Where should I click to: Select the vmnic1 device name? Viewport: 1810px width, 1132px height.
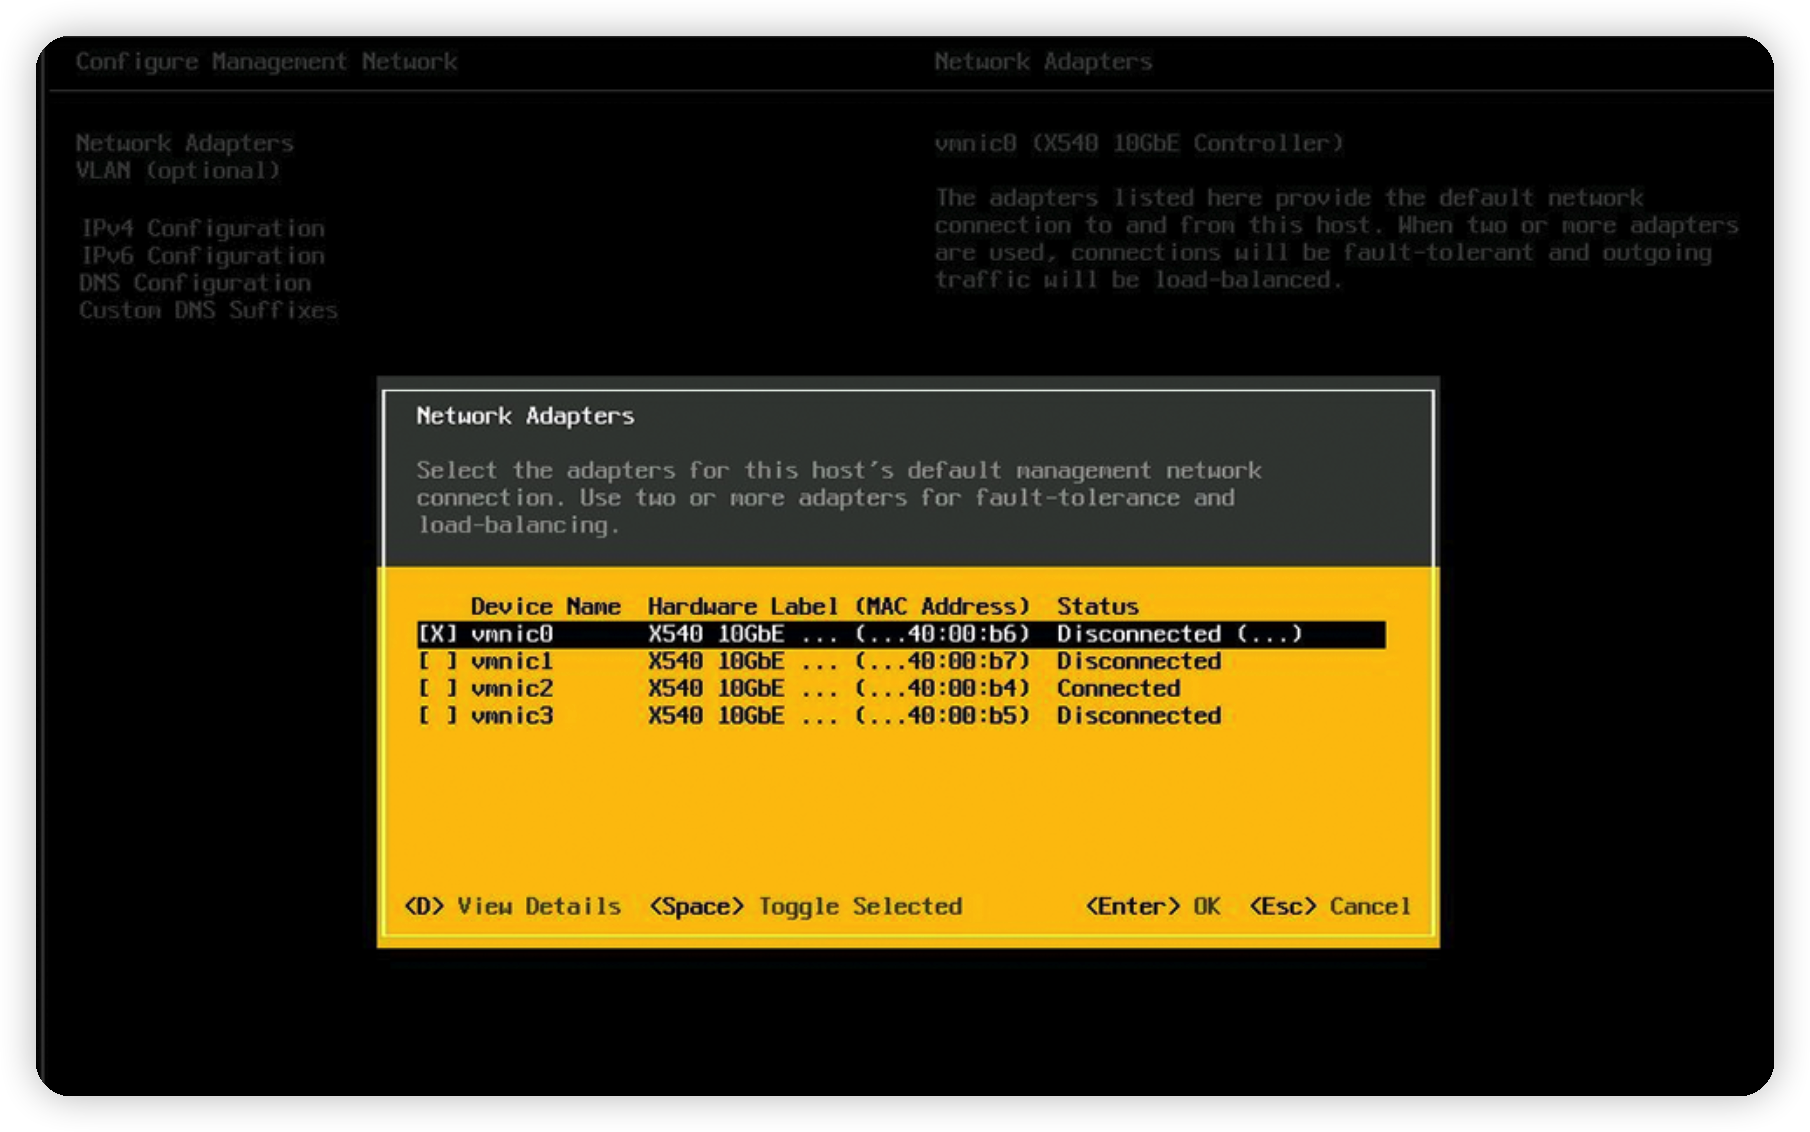tap(512, 661)
